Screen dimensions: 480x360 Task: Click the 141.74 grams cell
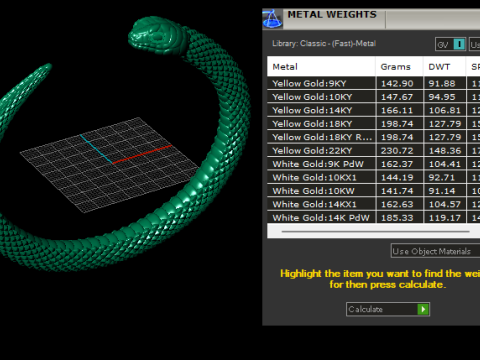[x=400, y=191]
